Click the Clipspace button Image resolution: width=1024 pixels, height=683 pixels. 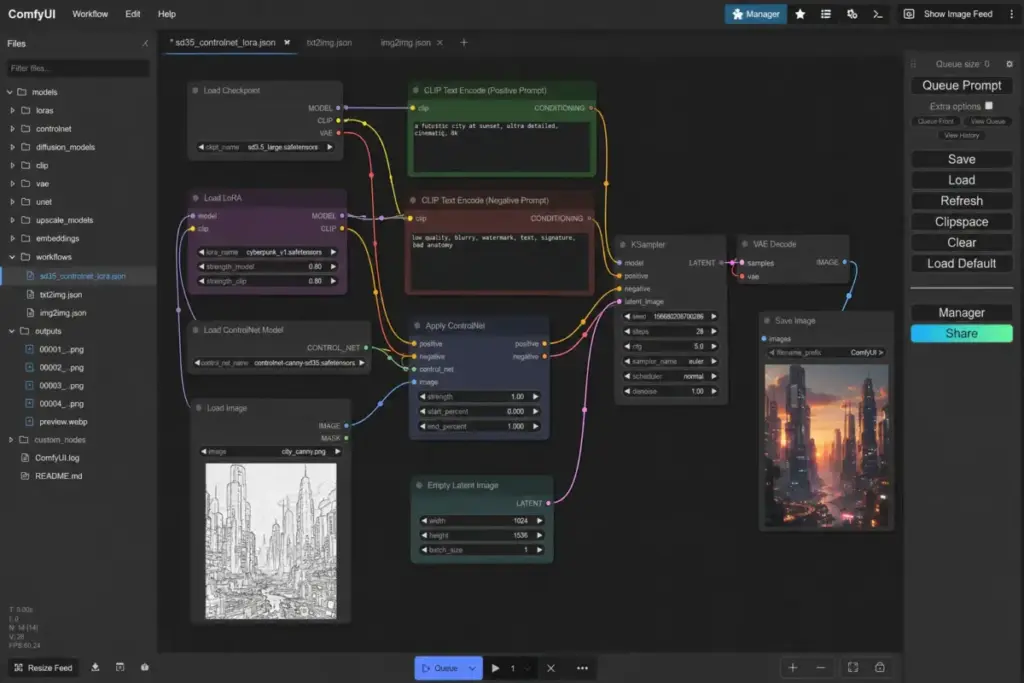(x=961, y=222)
